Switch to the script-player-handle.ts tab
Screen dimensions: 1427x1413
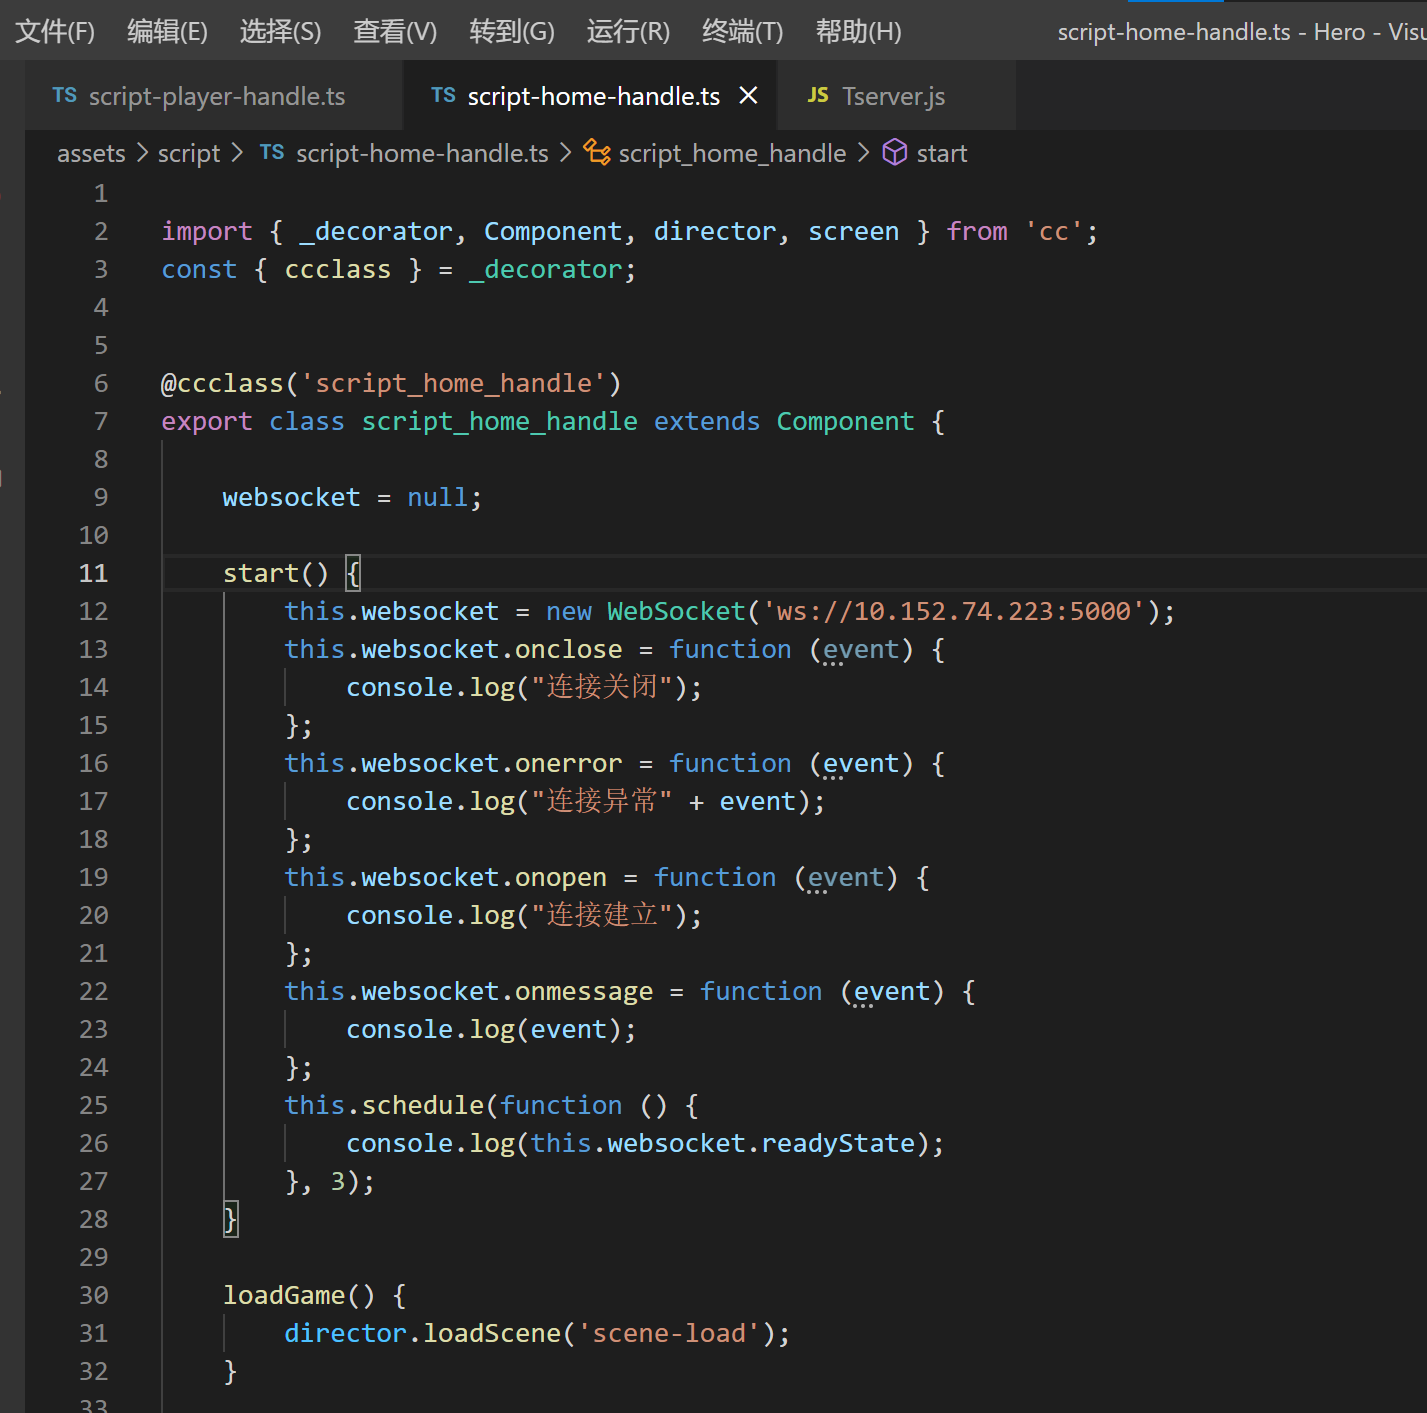216,96
